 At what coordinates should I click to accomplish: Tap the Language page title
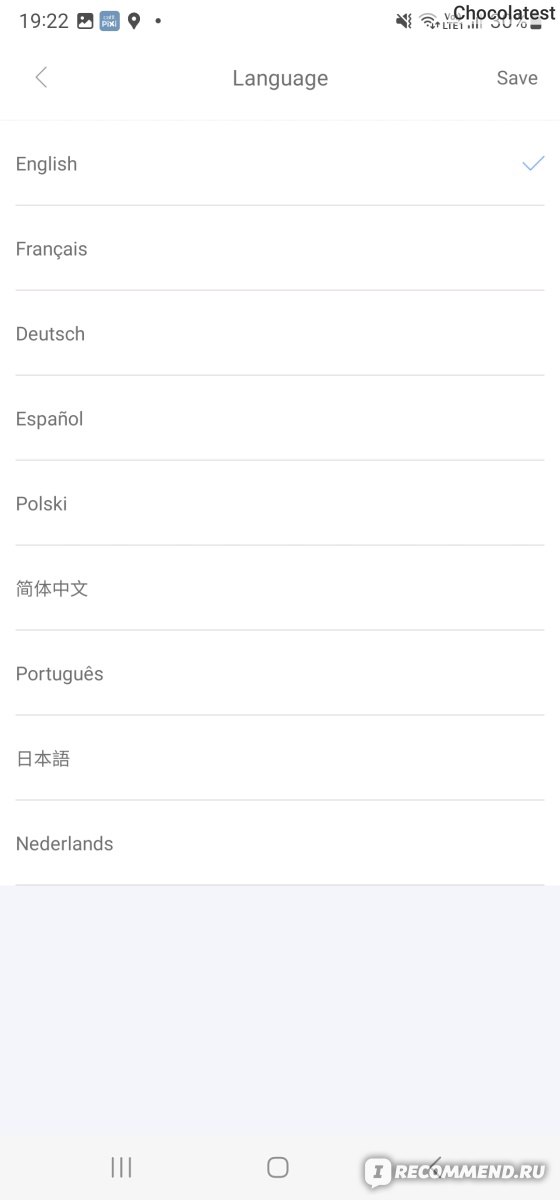280,78
